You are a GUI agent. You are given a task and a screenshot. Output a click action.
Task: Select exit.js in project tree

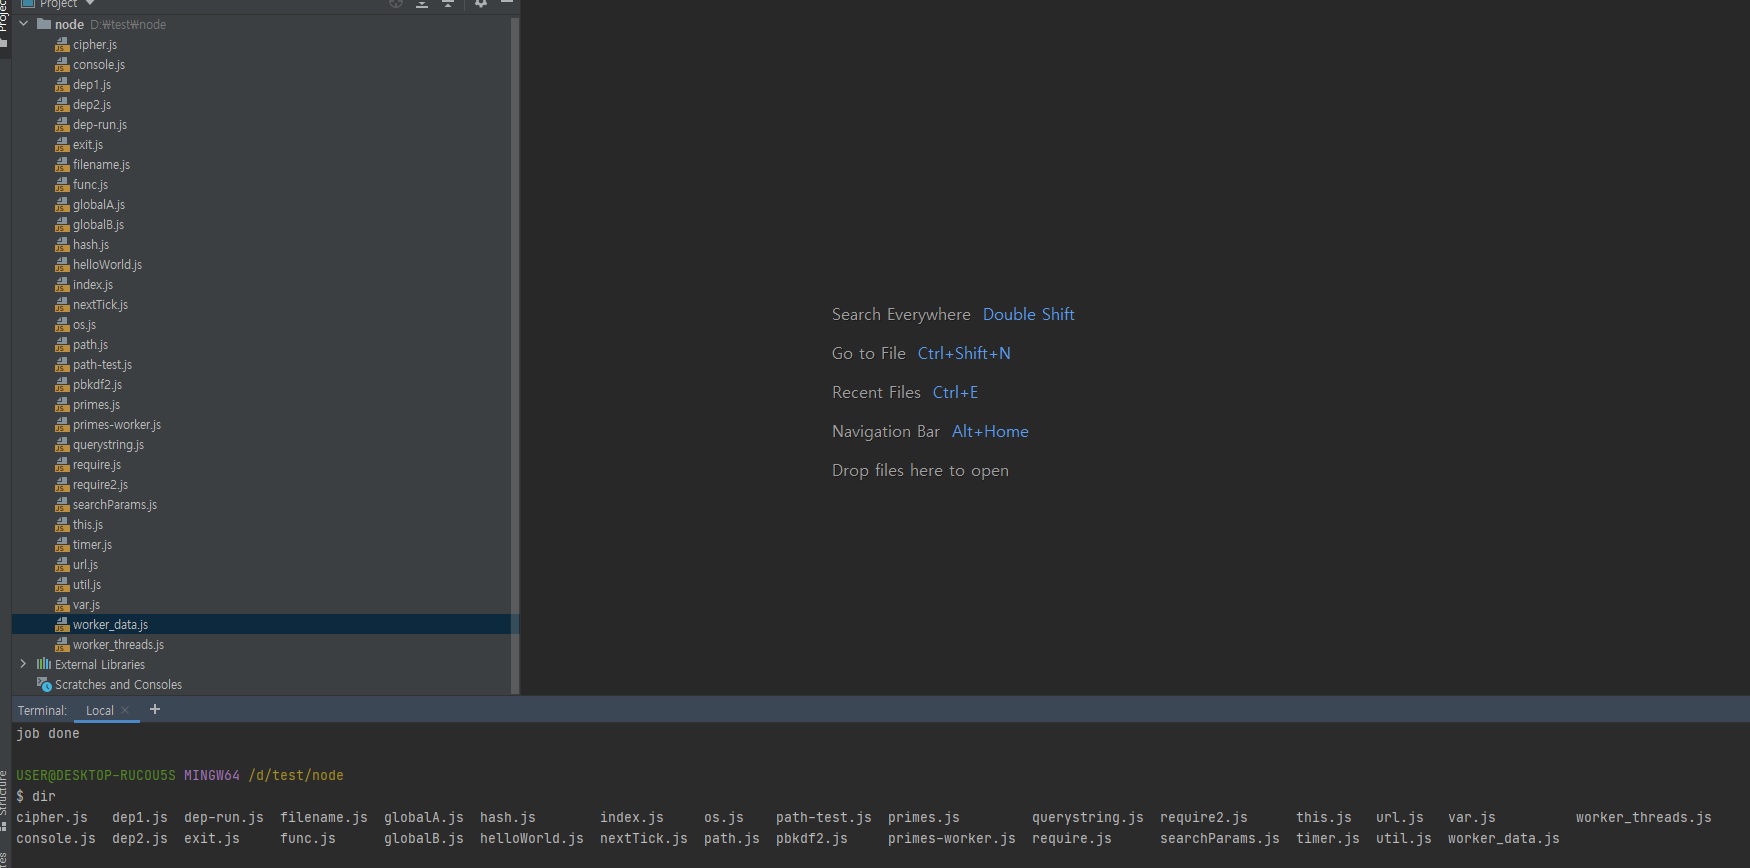(x=88, y=145)
